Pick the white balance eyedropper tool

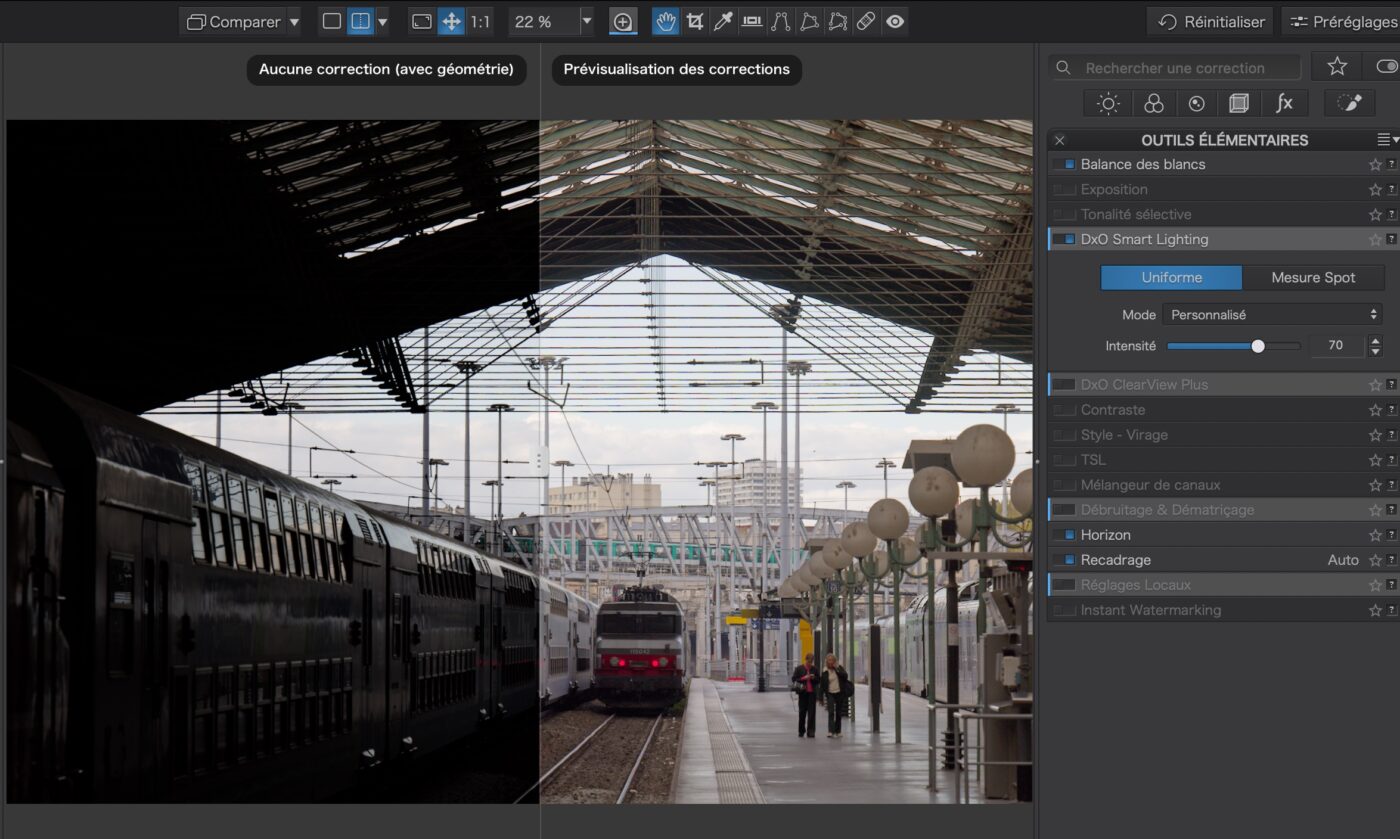click(723, 21)
